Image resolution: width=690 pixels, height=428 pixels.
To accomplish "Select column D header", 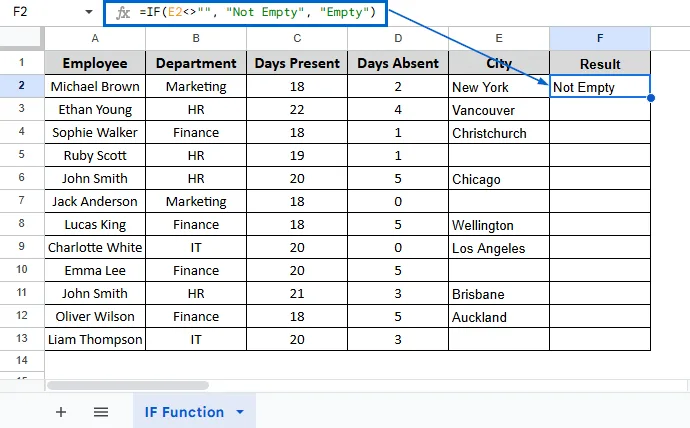I will (x=398, y=38).
